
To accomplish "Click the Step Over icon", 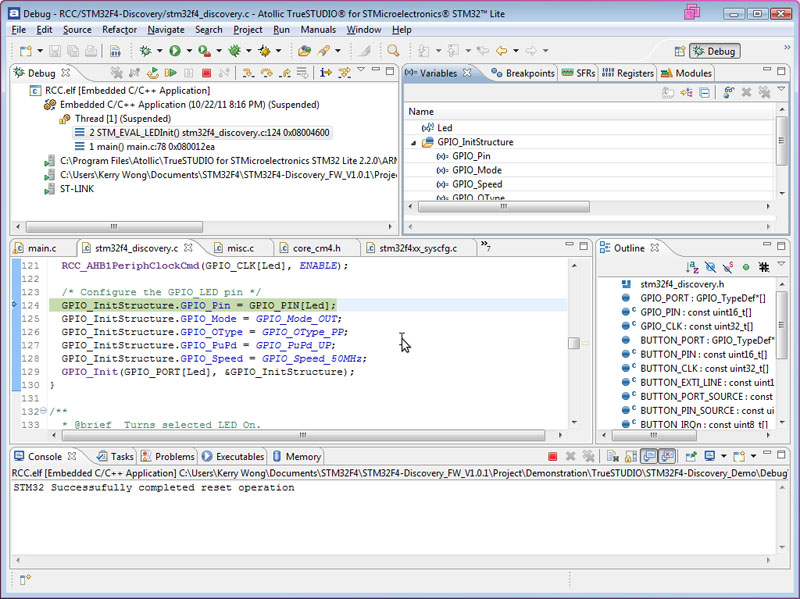I will pos(267,73).
